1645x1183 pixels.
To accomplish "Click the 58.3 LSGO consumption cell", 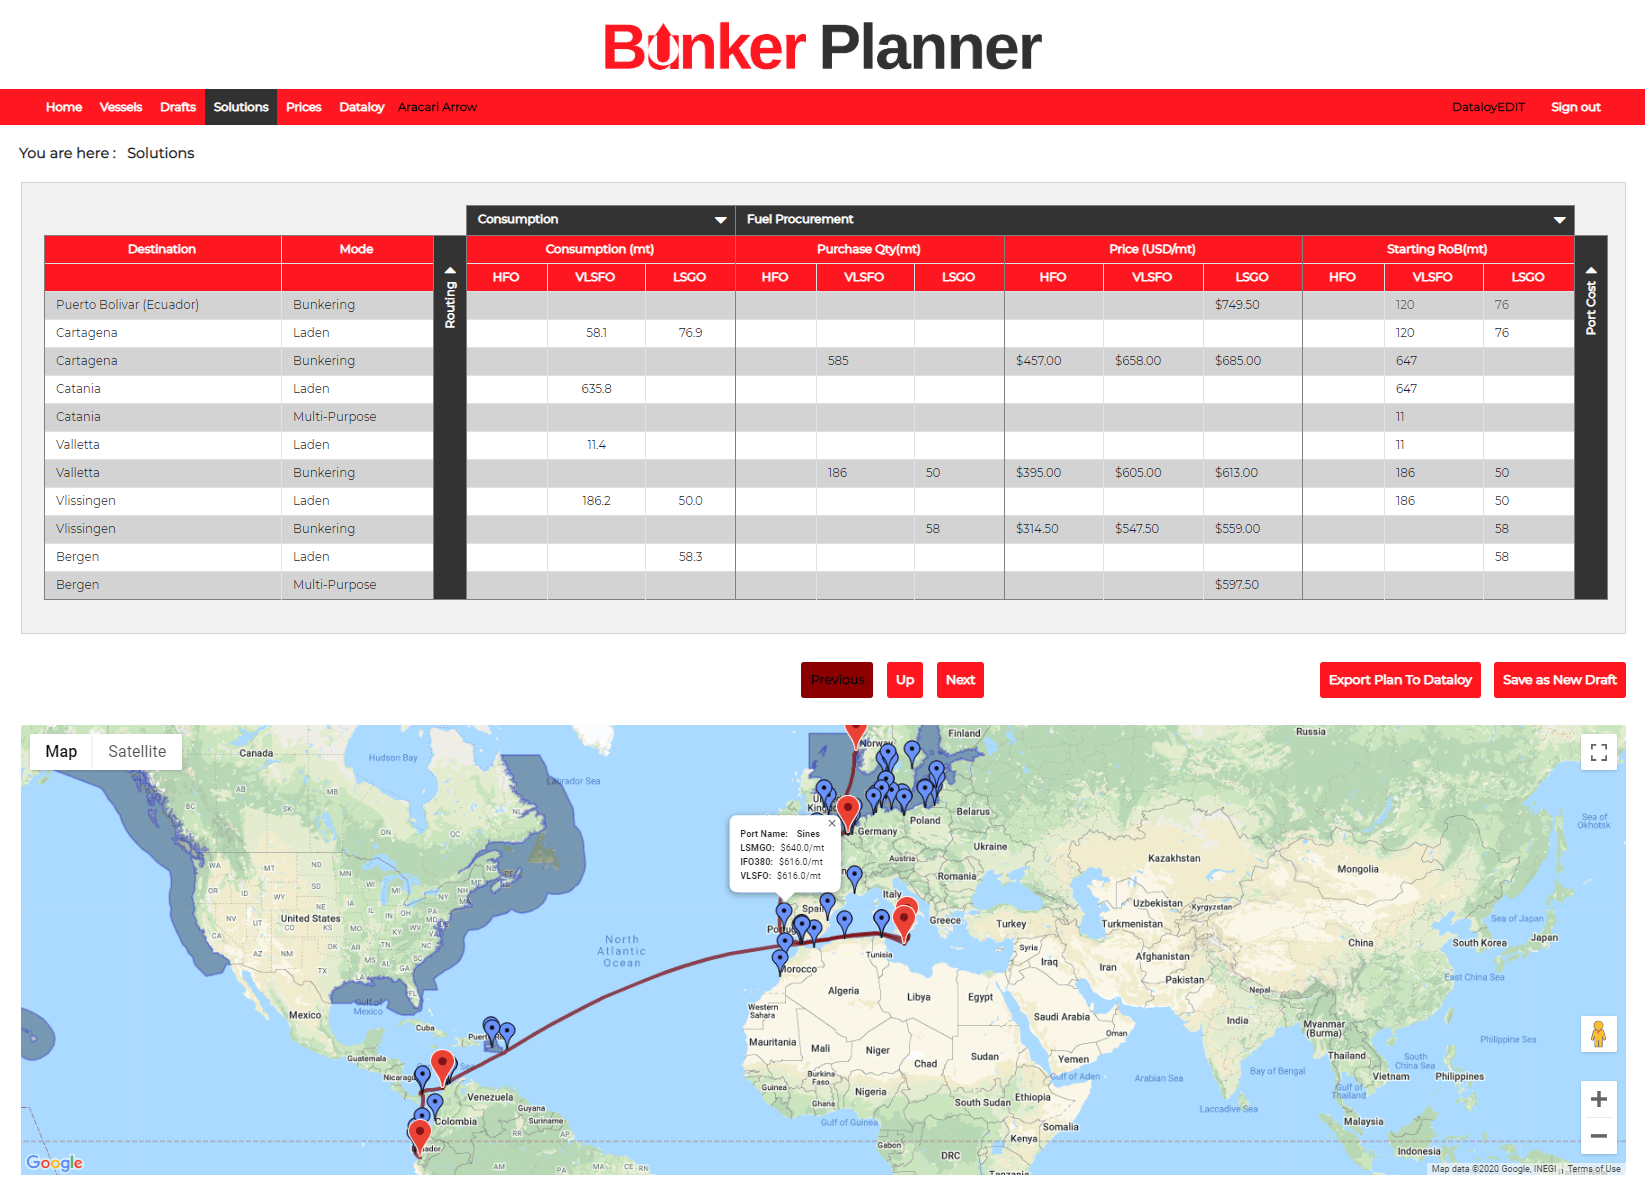I will coord(690,557).
